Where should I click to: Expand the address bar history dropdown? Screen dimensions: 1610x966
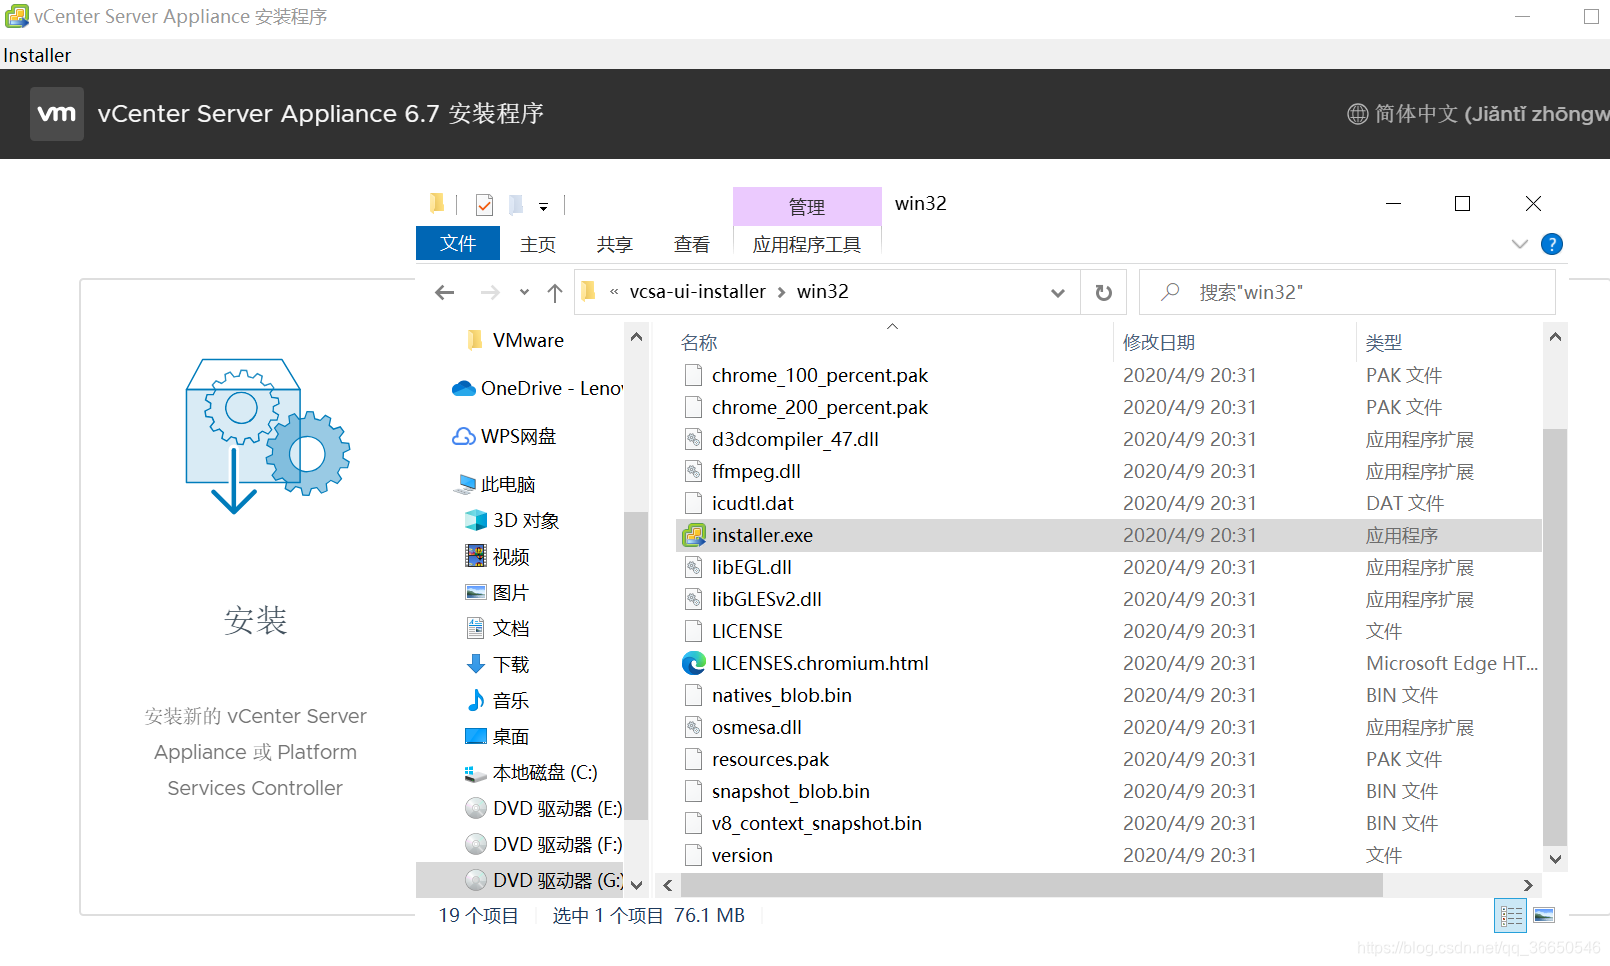tap(1057, 292)
